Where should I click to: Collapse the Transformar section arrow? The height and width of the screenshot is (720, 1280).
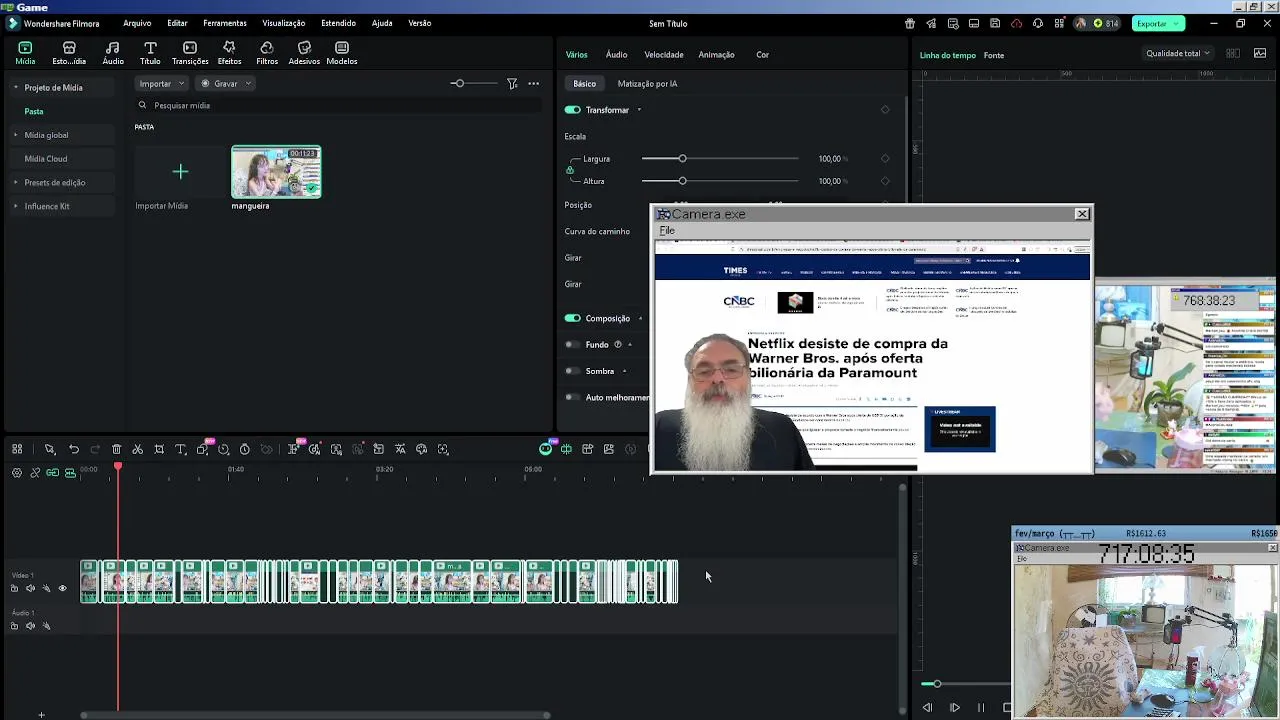[639, 110]
